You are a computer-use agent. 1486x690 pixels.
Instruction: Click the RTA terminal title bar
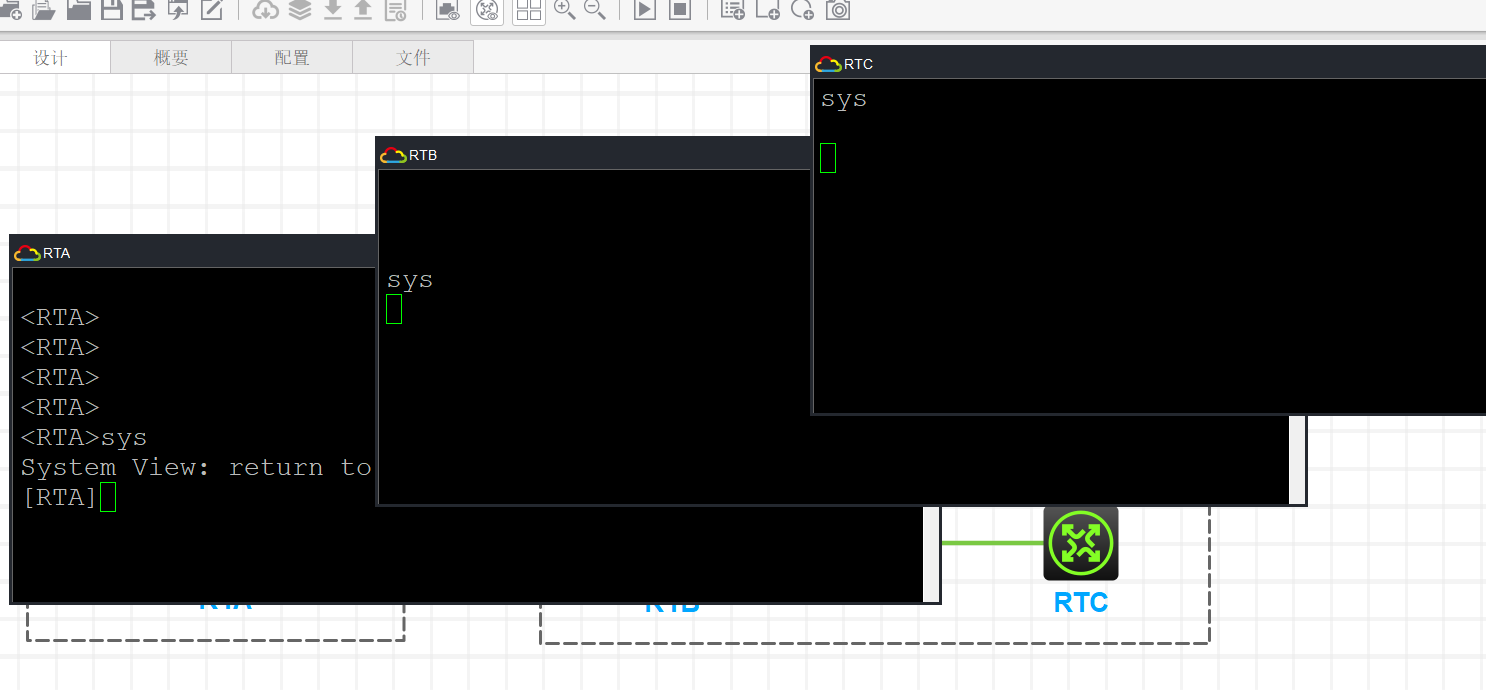(193, 252)
